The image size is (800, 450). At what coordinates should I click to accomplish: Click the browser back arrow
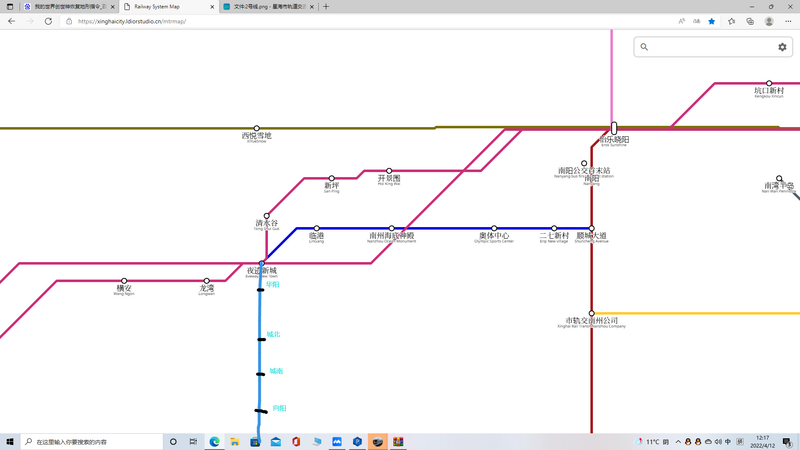point(12,21)
